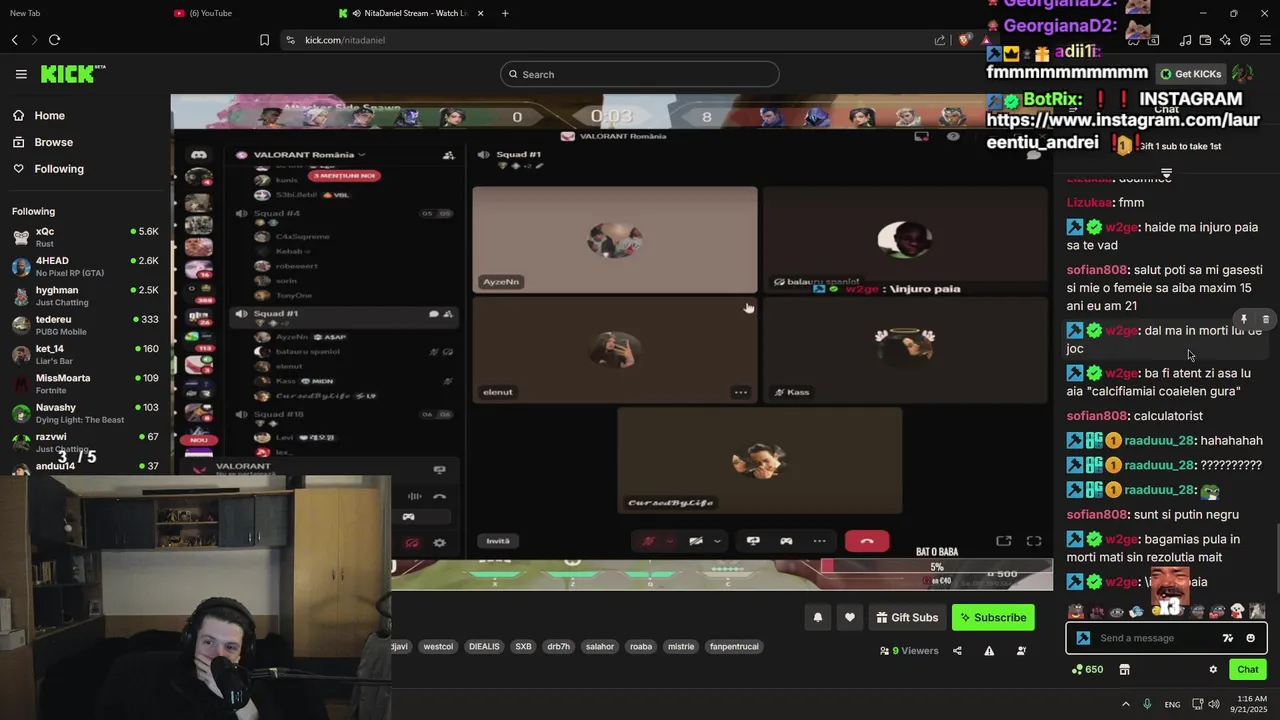Click the Kick search field

click(640, 74)
